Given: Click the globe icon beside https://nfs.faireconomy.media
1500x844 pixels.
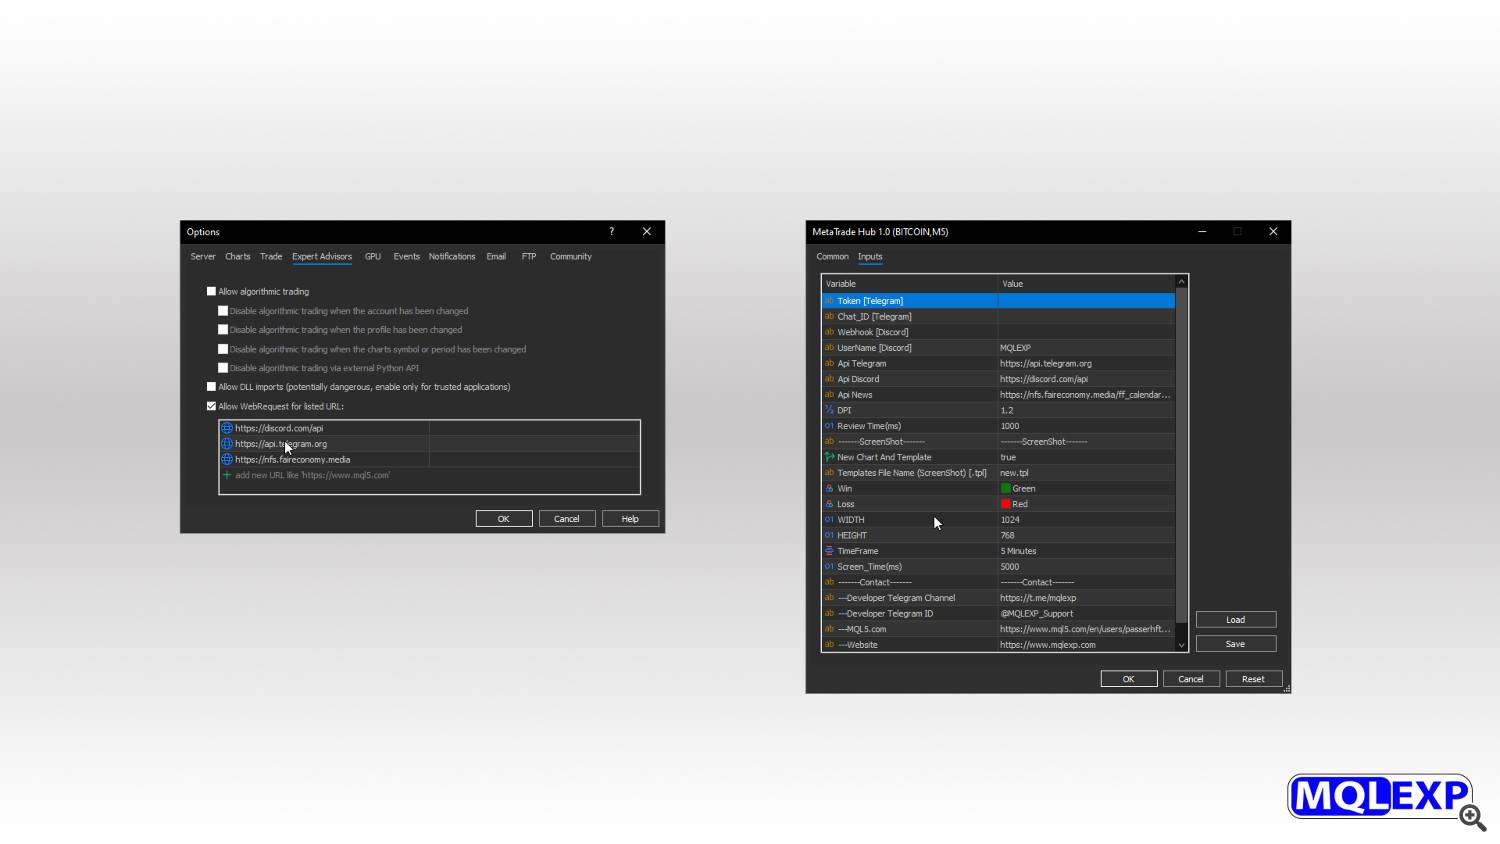Looking at the screenshot, I should click(227, 460).
